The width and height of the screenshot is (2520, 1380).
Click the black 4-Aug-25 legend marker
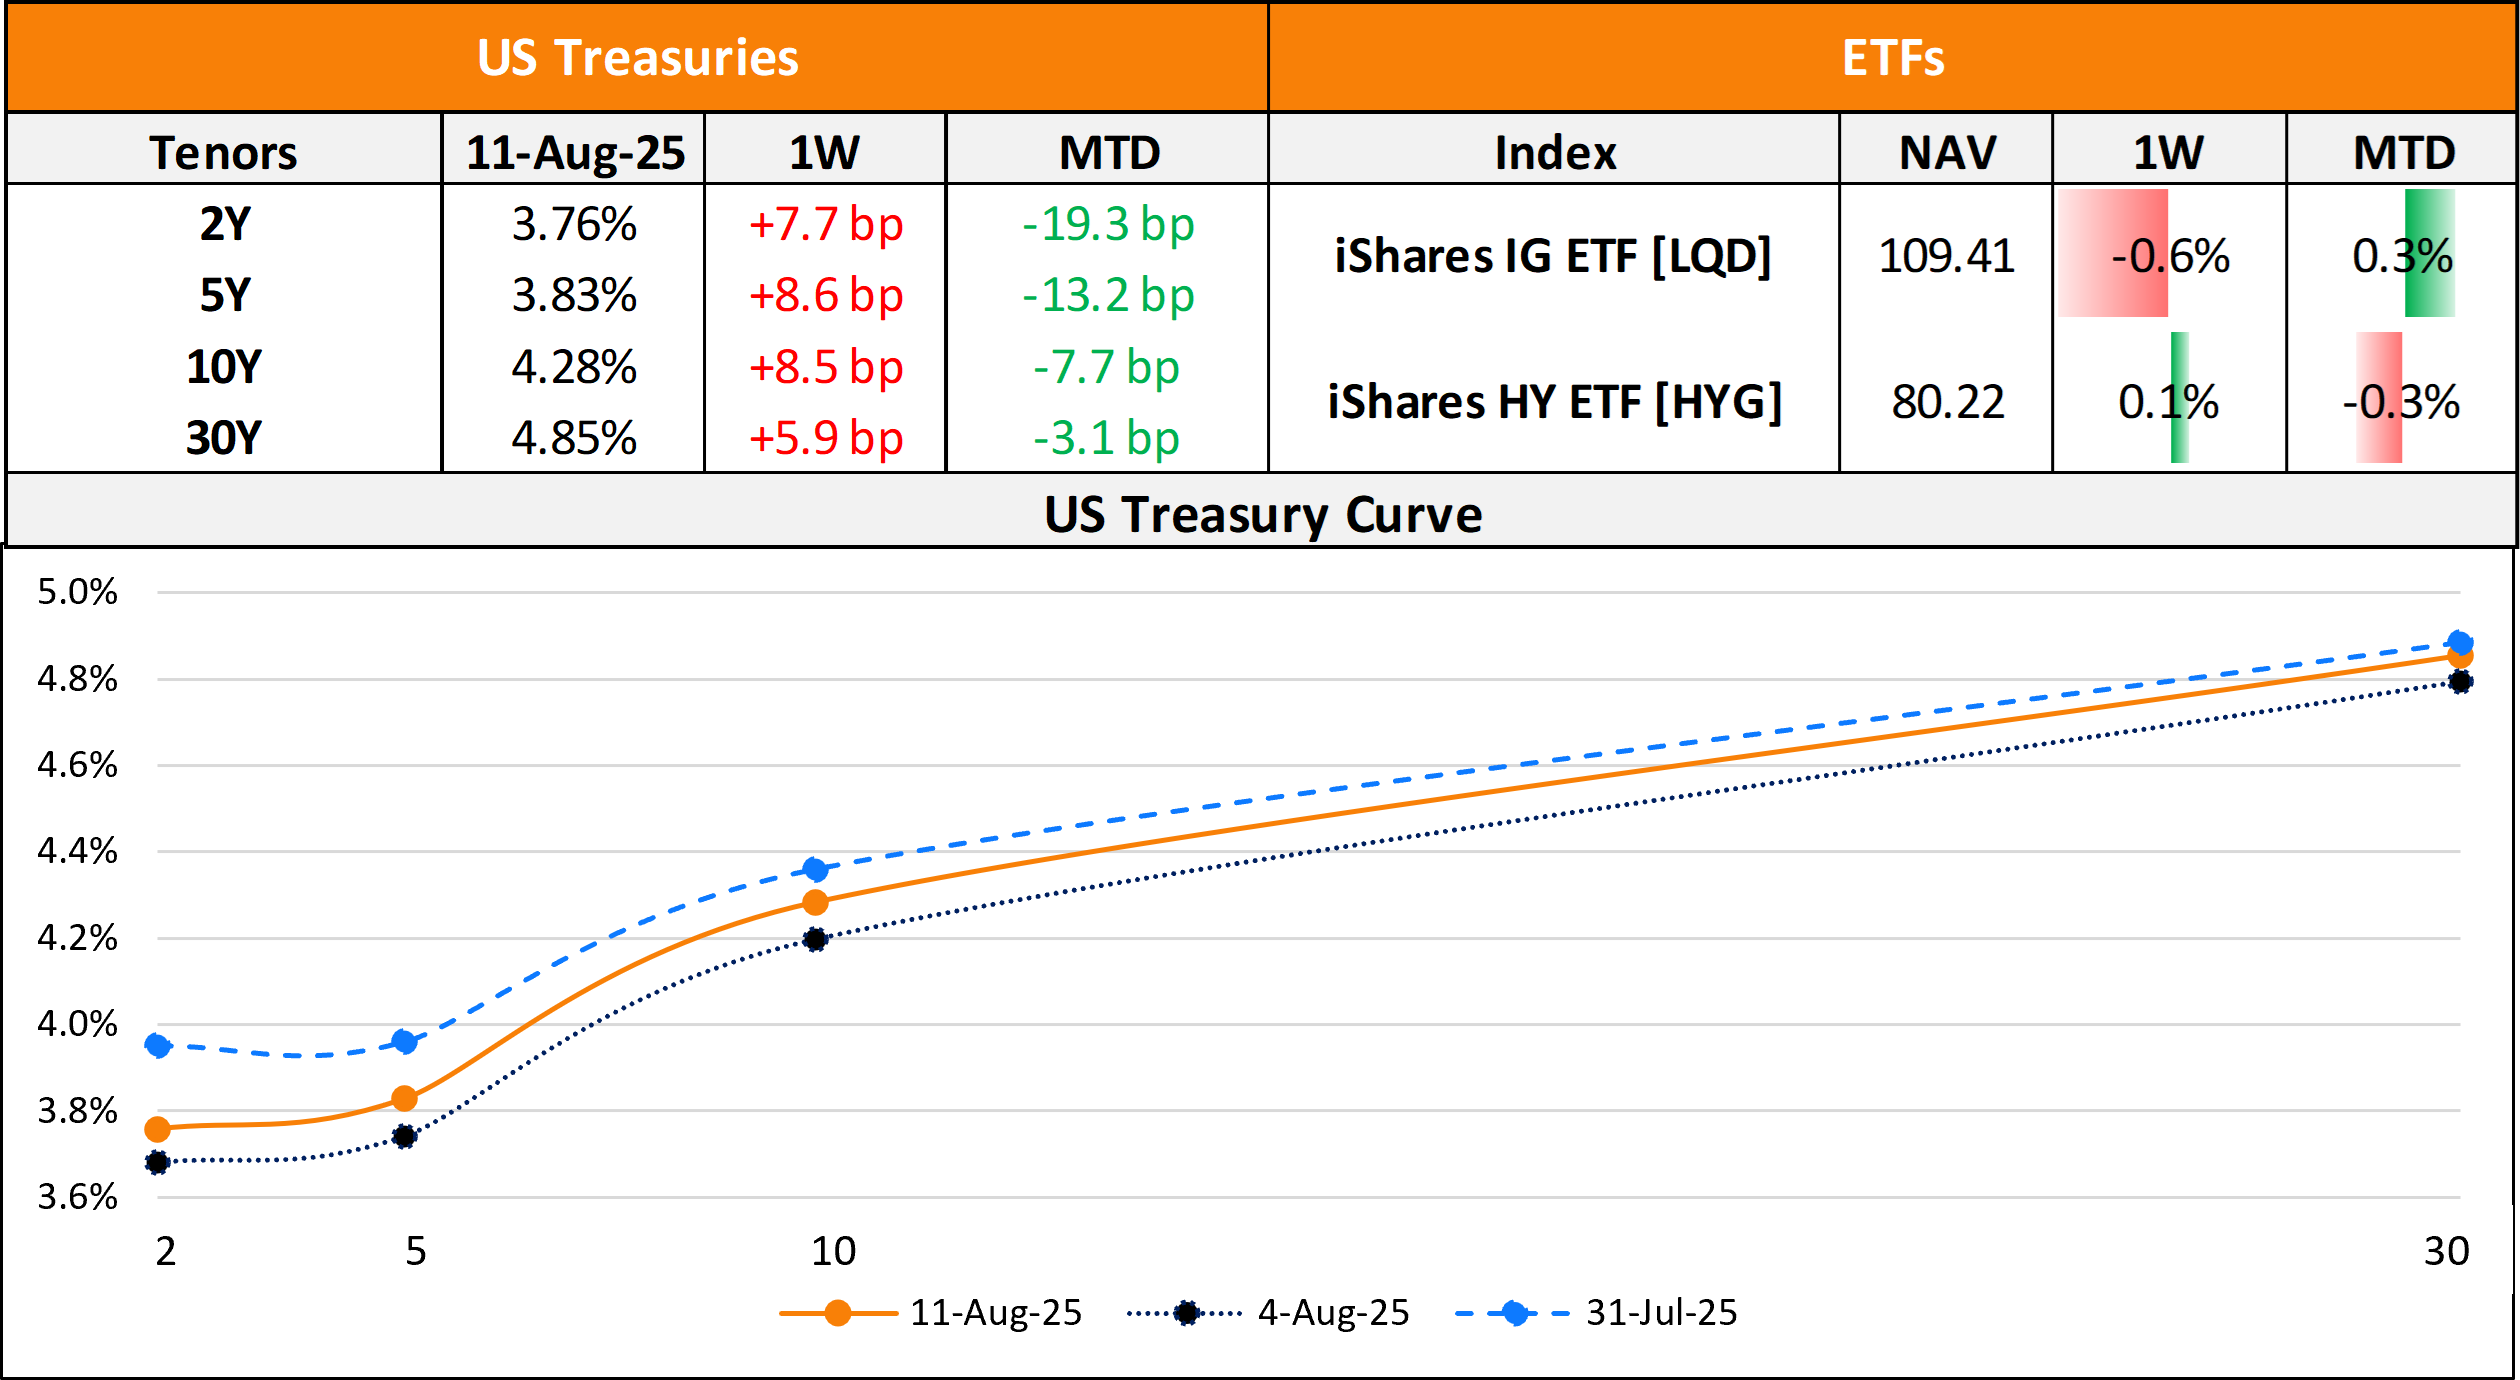[x=1186, y=1313]
